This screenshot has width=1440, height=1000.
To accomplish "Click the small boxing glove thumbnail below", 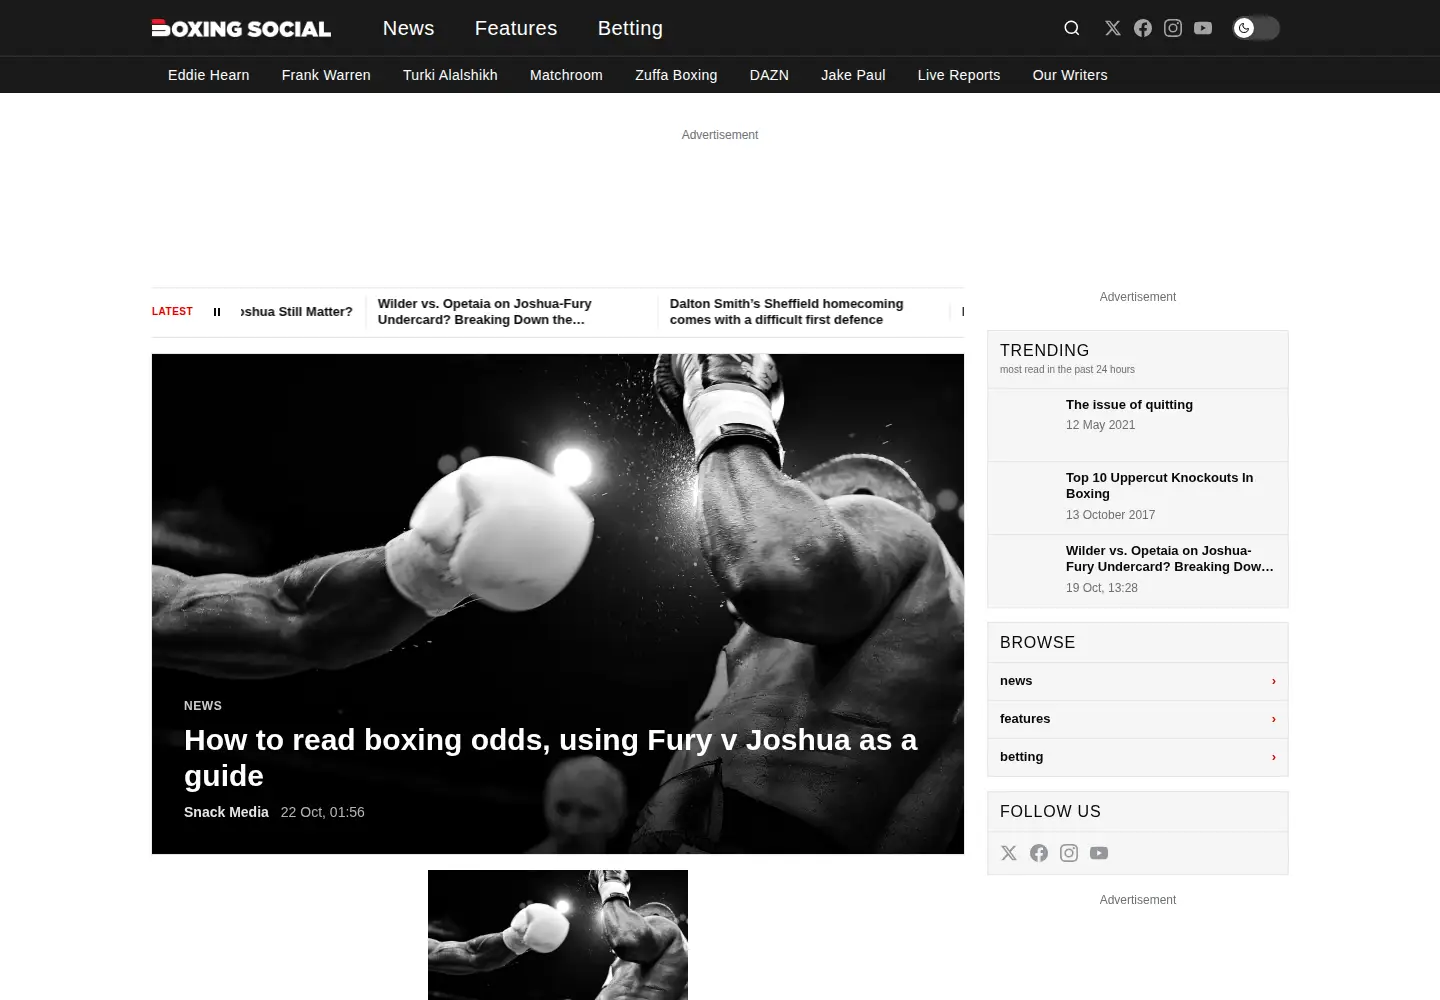I will click(558, 935).
